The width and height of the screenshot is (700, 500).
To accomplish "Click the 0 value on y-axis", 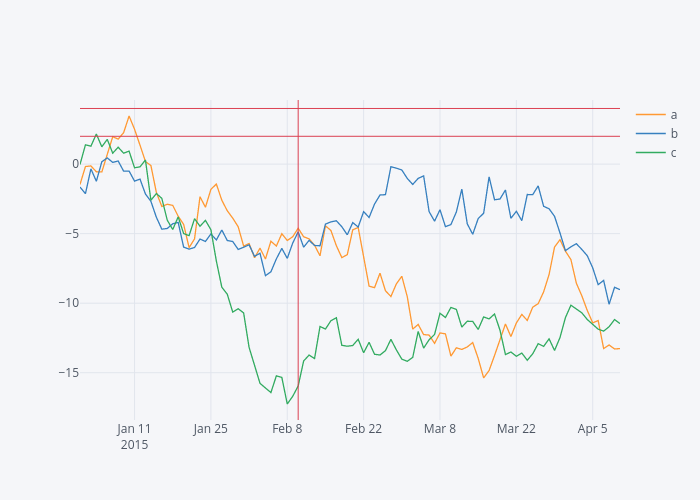I will pos(75,164).
